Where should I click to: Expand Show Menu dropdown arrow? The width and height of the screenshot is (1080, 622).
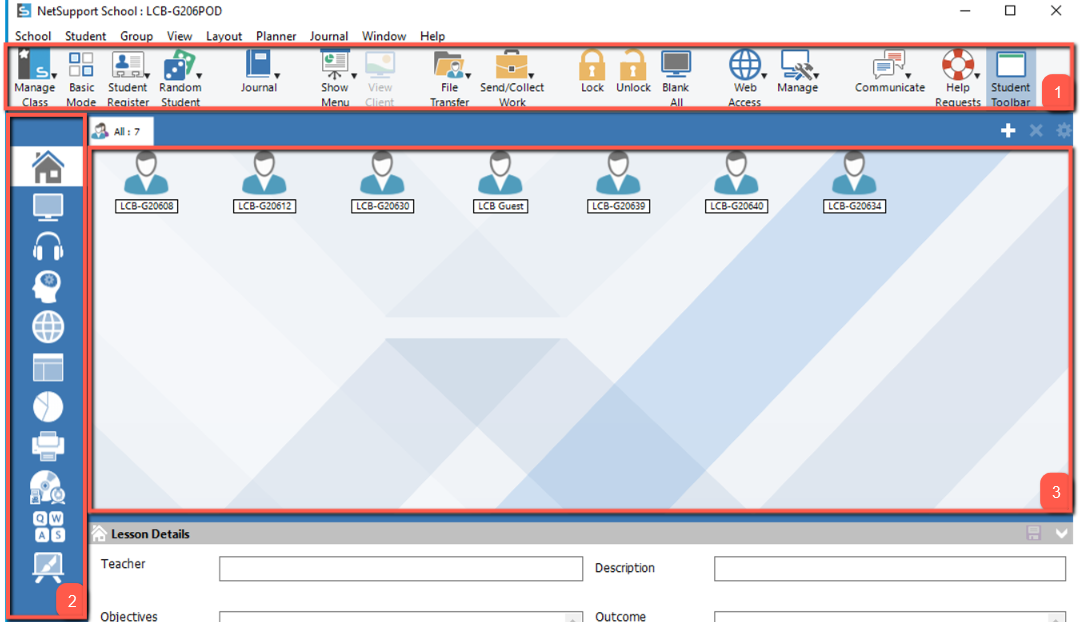[354, 76]
